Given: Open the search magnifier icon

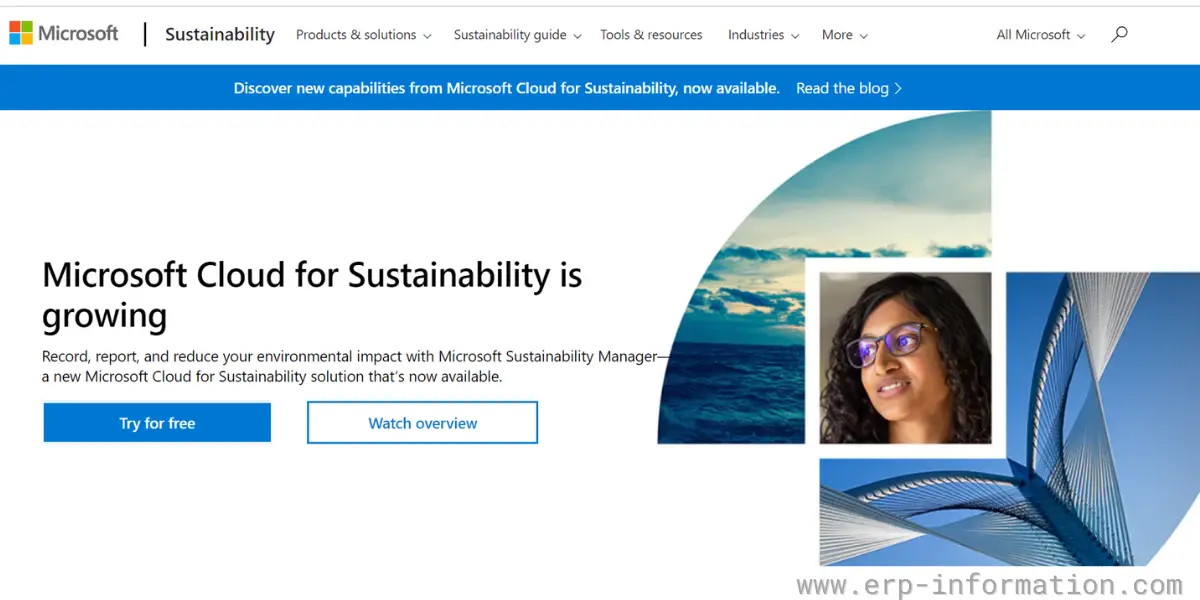Looking at the screenshot, I should [1119, 34].
